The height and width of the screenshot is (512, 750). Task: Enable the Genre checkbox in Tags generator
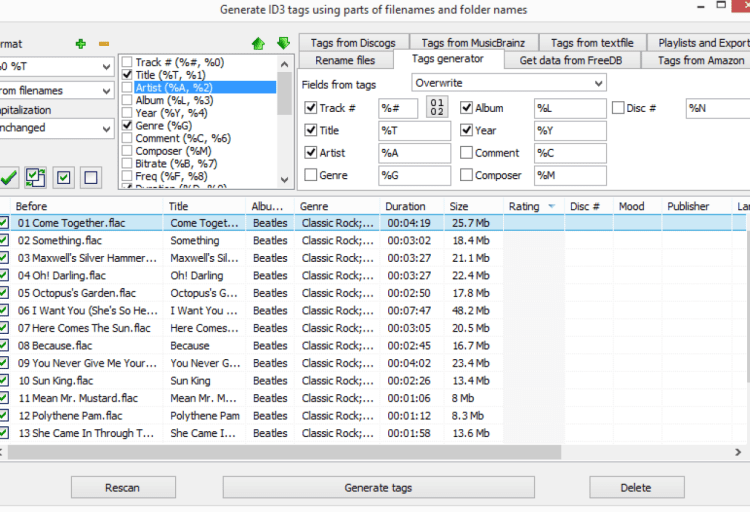(x=311, y=175)
